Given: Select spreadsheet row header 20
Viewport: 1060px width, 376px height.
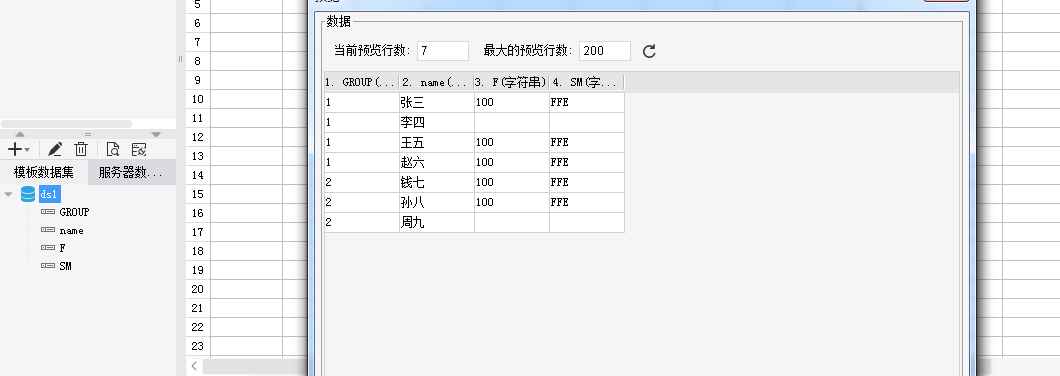Looking at the screenshot, I should tap(198, 289).
